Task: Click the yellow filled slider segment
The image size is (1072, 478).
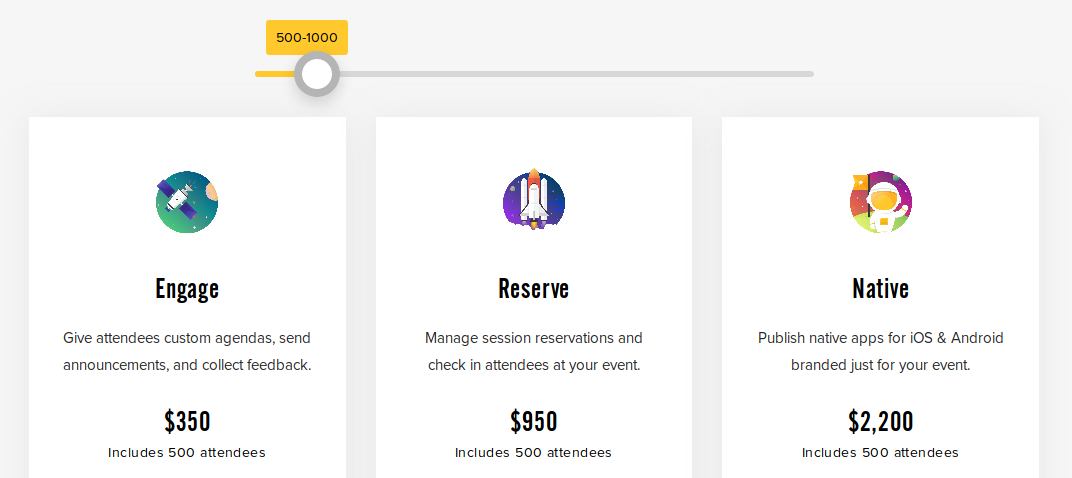Action: click(x=274, y=74)
